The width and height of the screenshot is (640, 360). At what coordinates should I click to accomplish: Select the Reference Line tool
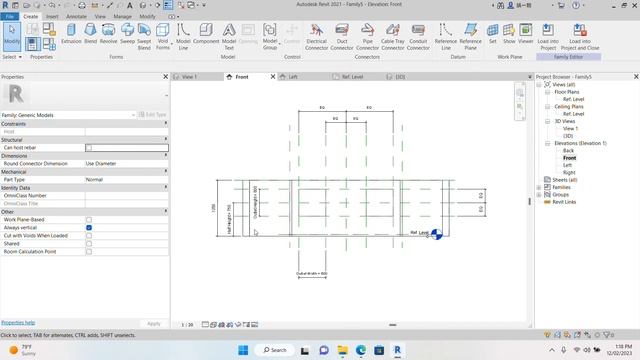[x=445, y=36]
